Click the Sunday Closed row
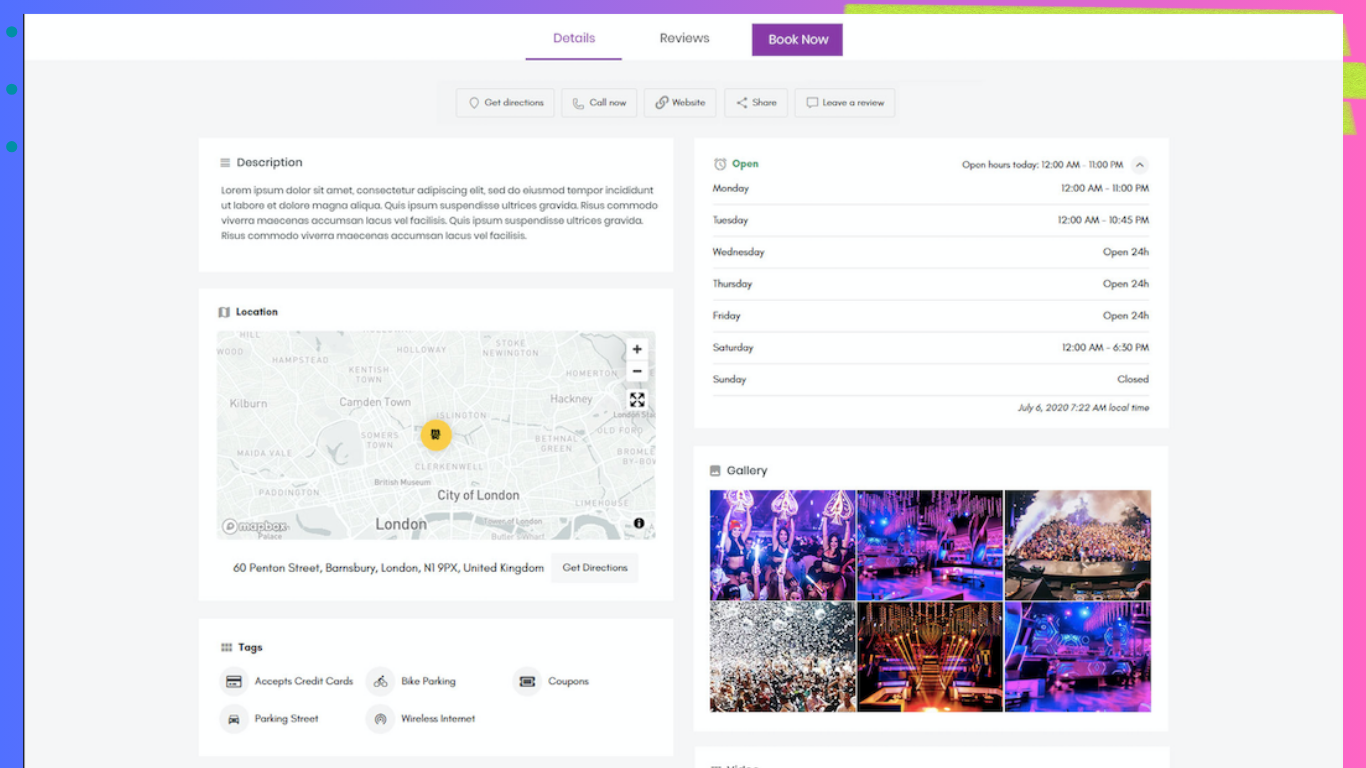The width and height of the screenshot is (1366, 768). (x=930, y=380)
